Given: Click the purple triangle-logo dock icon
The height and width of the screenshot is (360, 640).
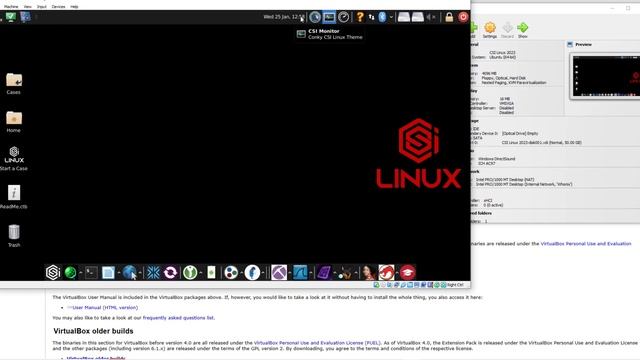Looking at the screenshot, I should pos(279,272).
